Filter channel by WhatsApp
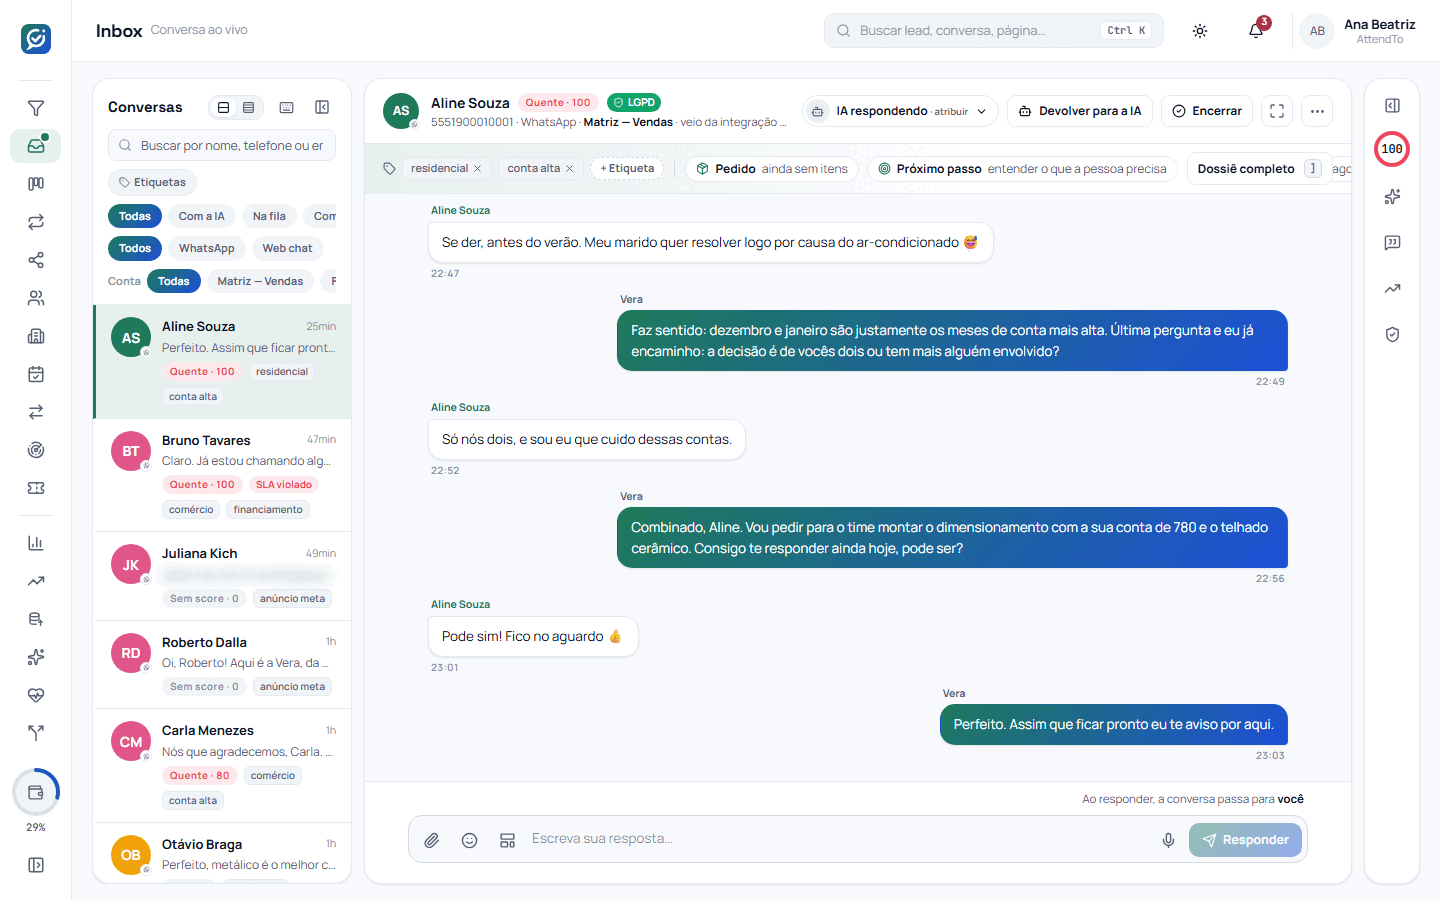 point(207,248)
